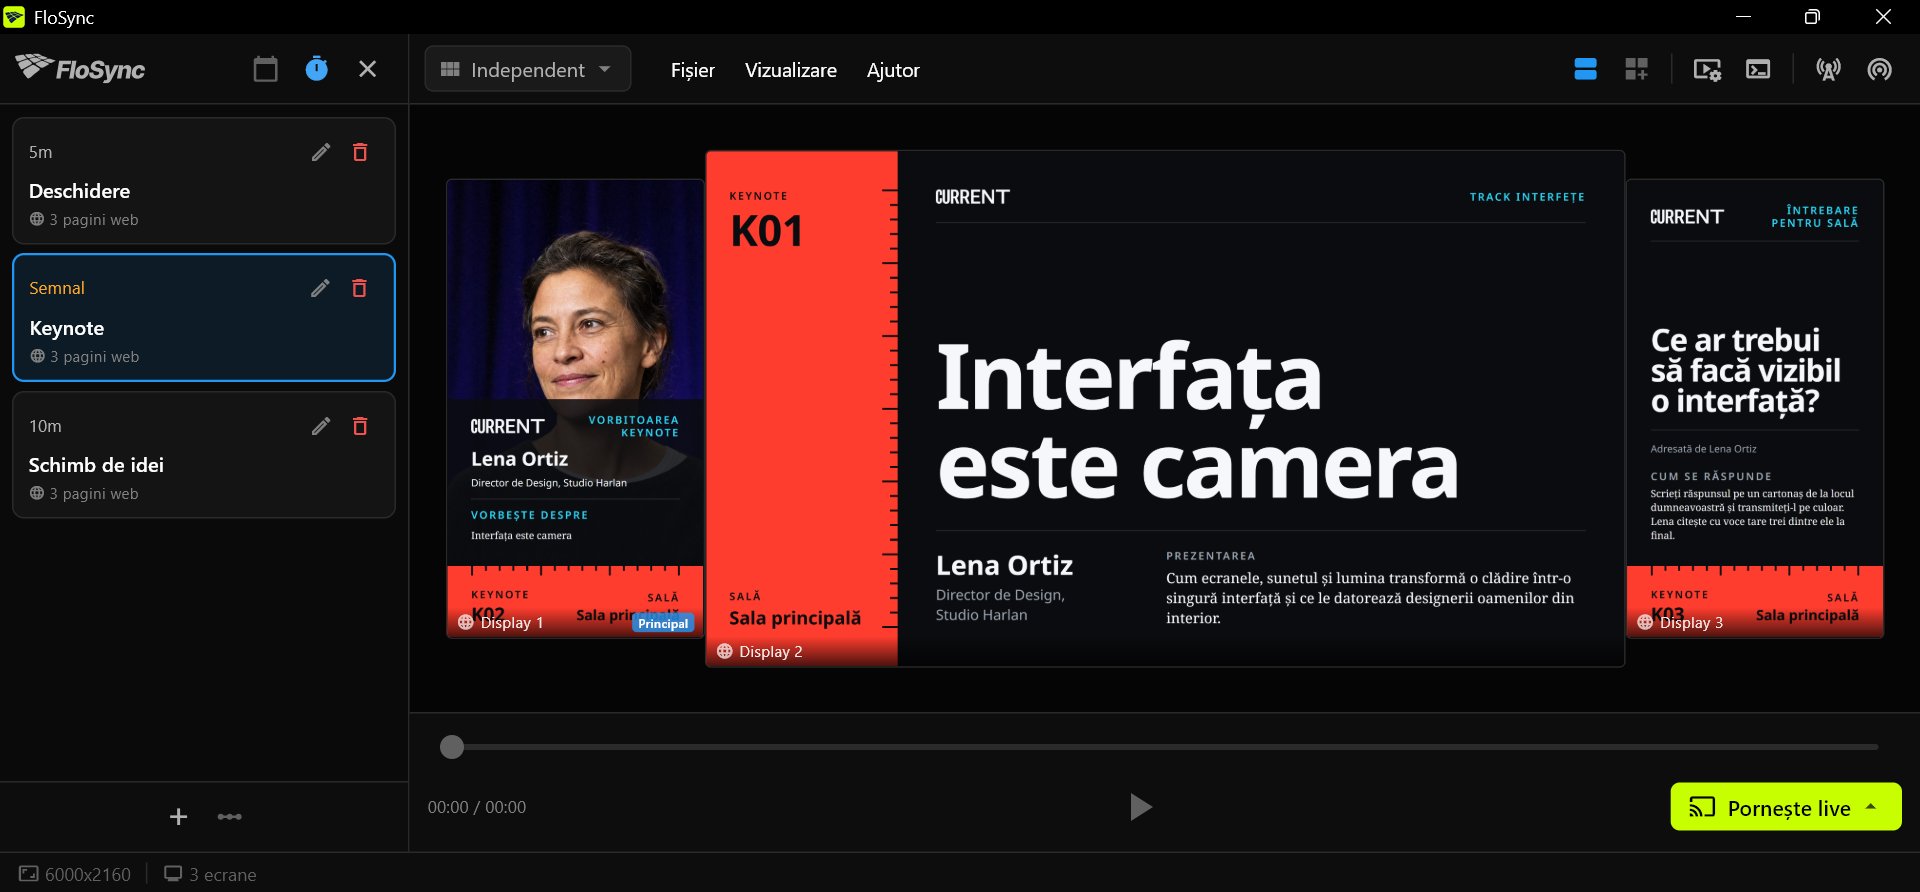
Task: Click the 3 ecrane status entry
Action: point(210,874)
